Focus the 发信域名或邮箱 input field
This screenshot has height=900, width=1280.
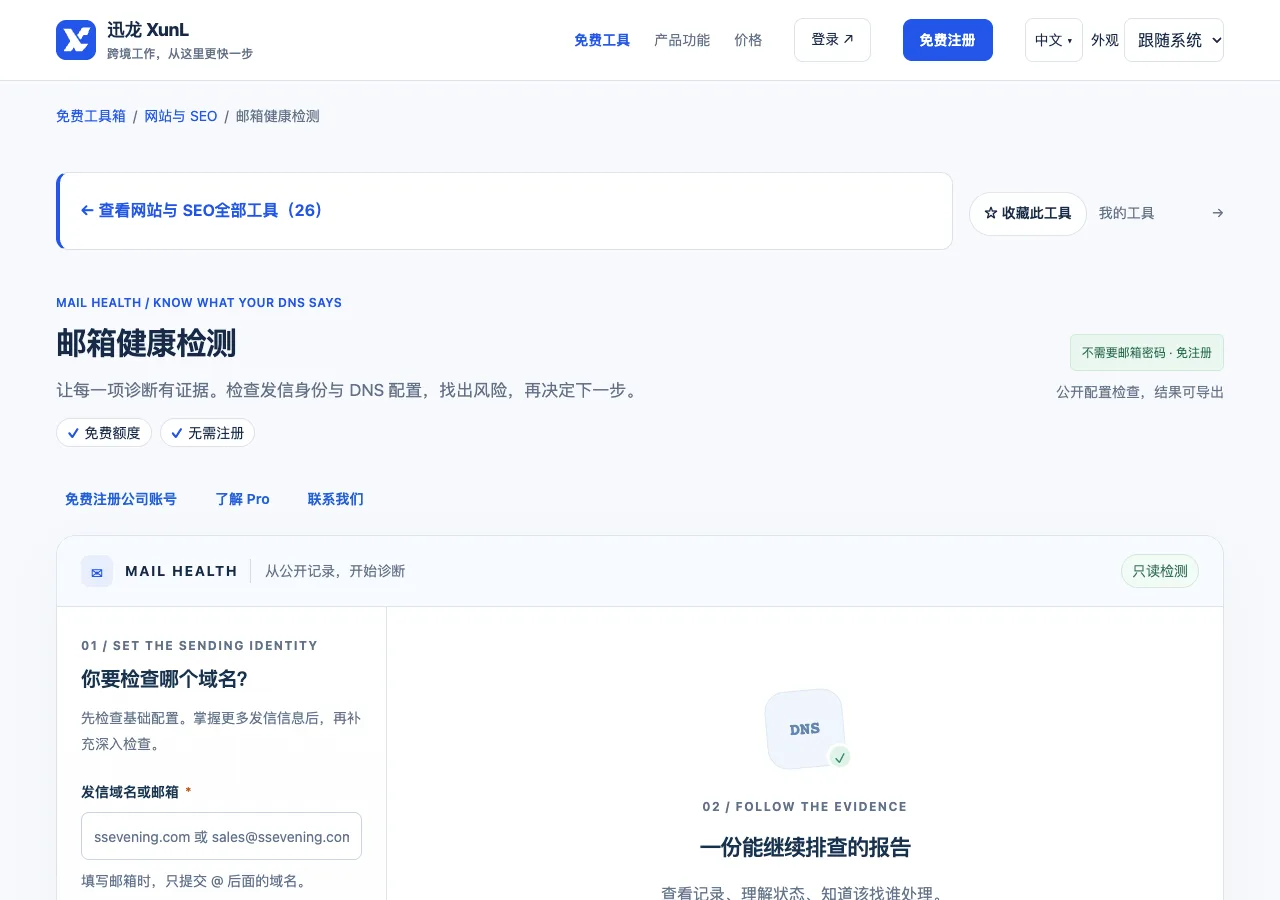tap(221, 836)
